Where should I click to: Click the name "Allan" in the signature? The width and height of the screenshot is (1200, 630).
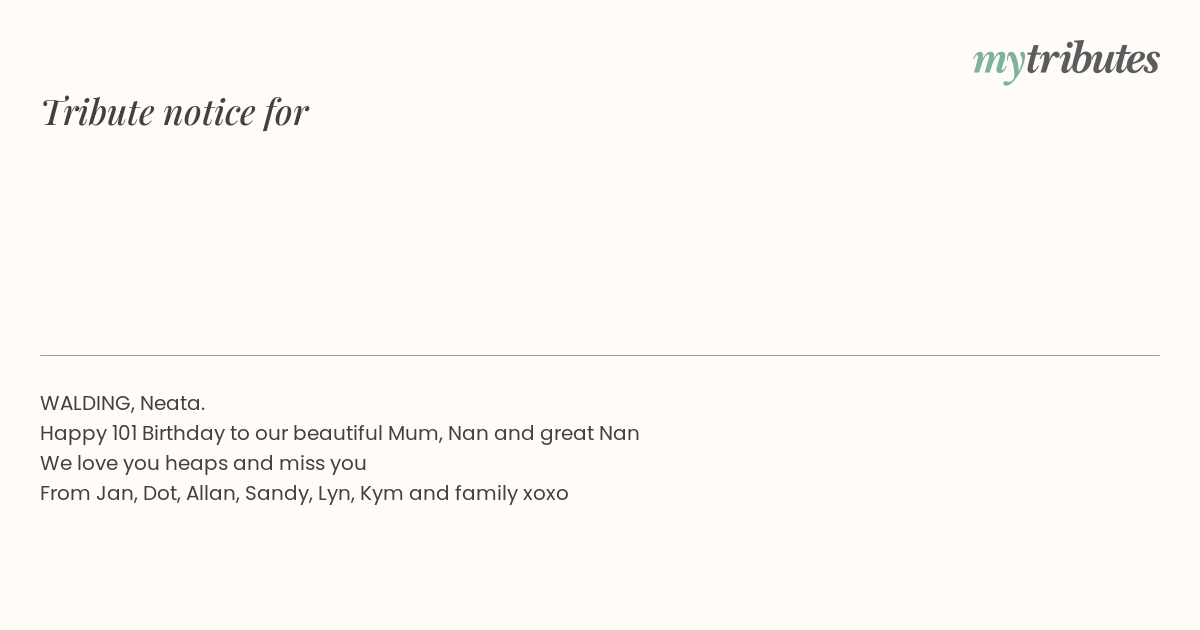[211, 493]
